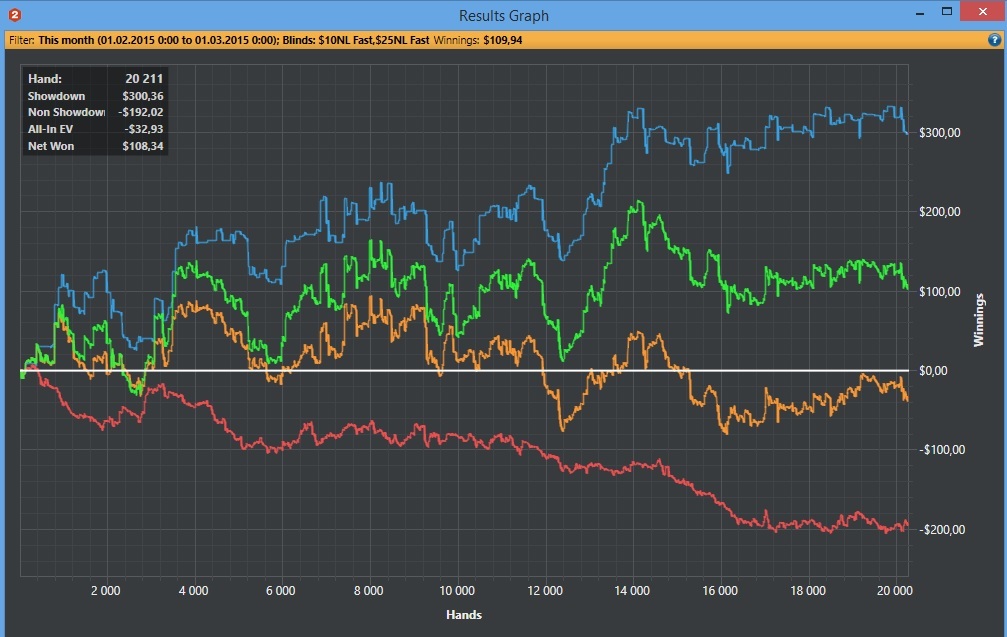1007x637 pixels.
Task: Minimize the Results Graph window
Action: point(920,12)
